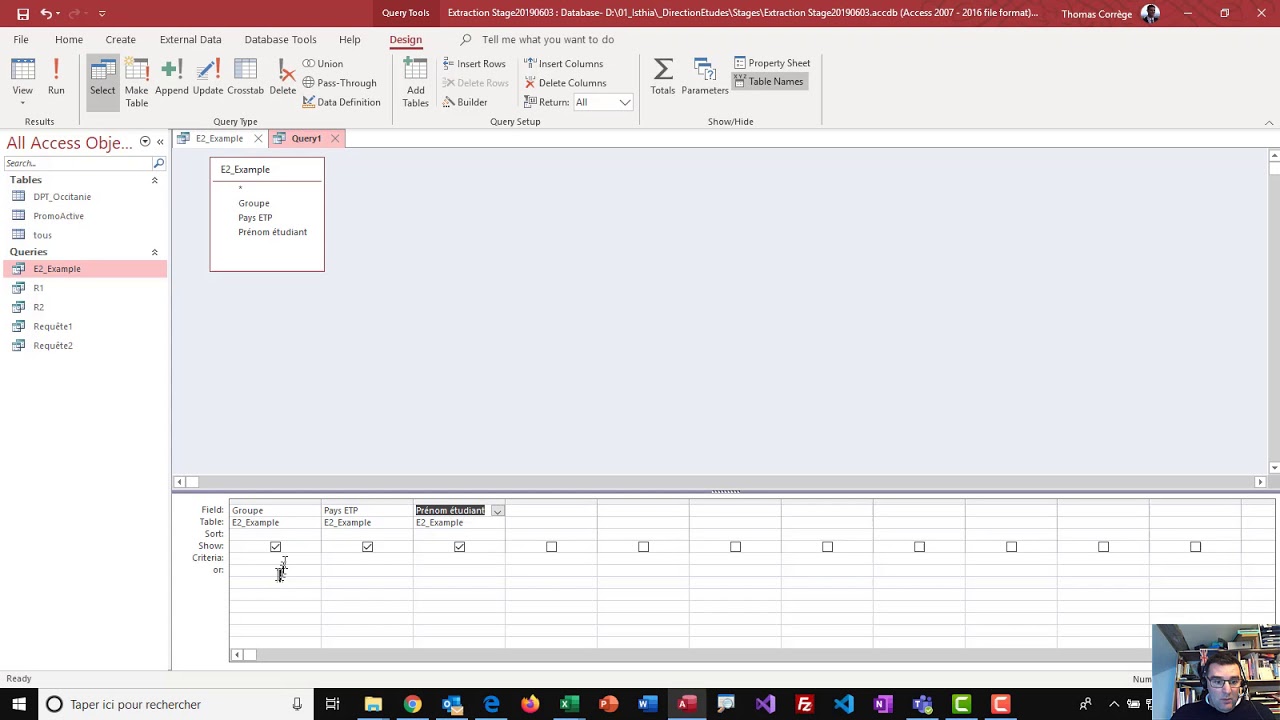
Task: Collapse the Tables group in navigation pane
Action: point(154,180)
